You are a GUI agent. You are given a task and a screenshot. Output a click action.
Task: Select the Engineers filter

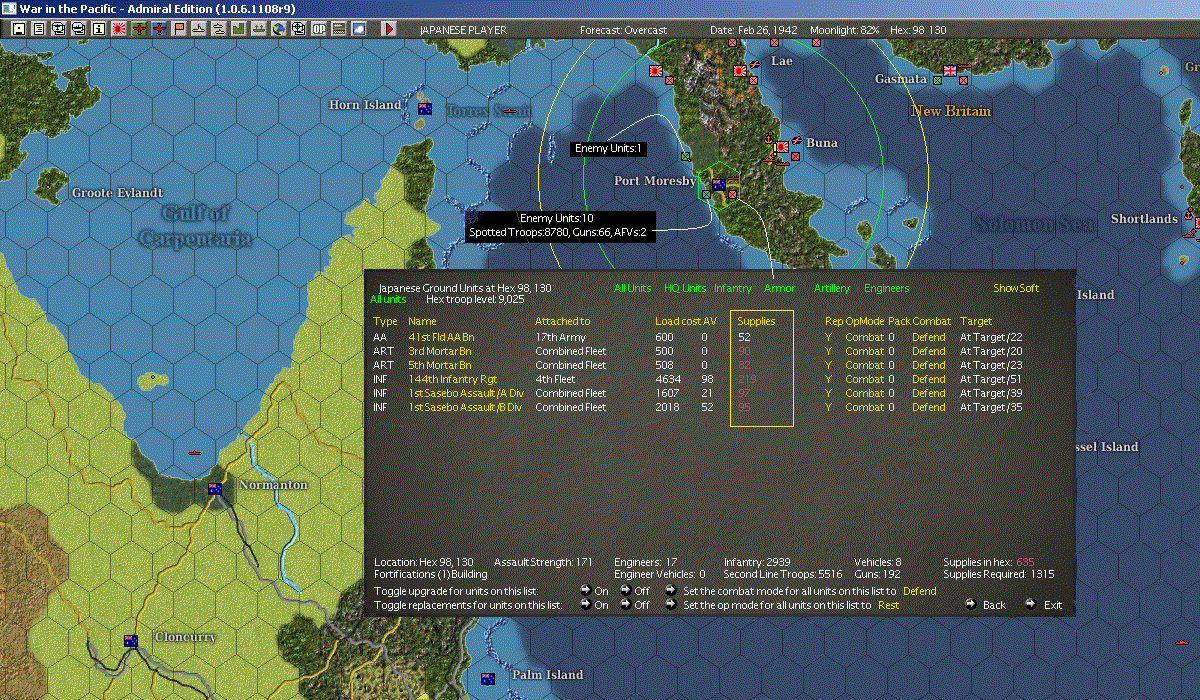point(887,288)
